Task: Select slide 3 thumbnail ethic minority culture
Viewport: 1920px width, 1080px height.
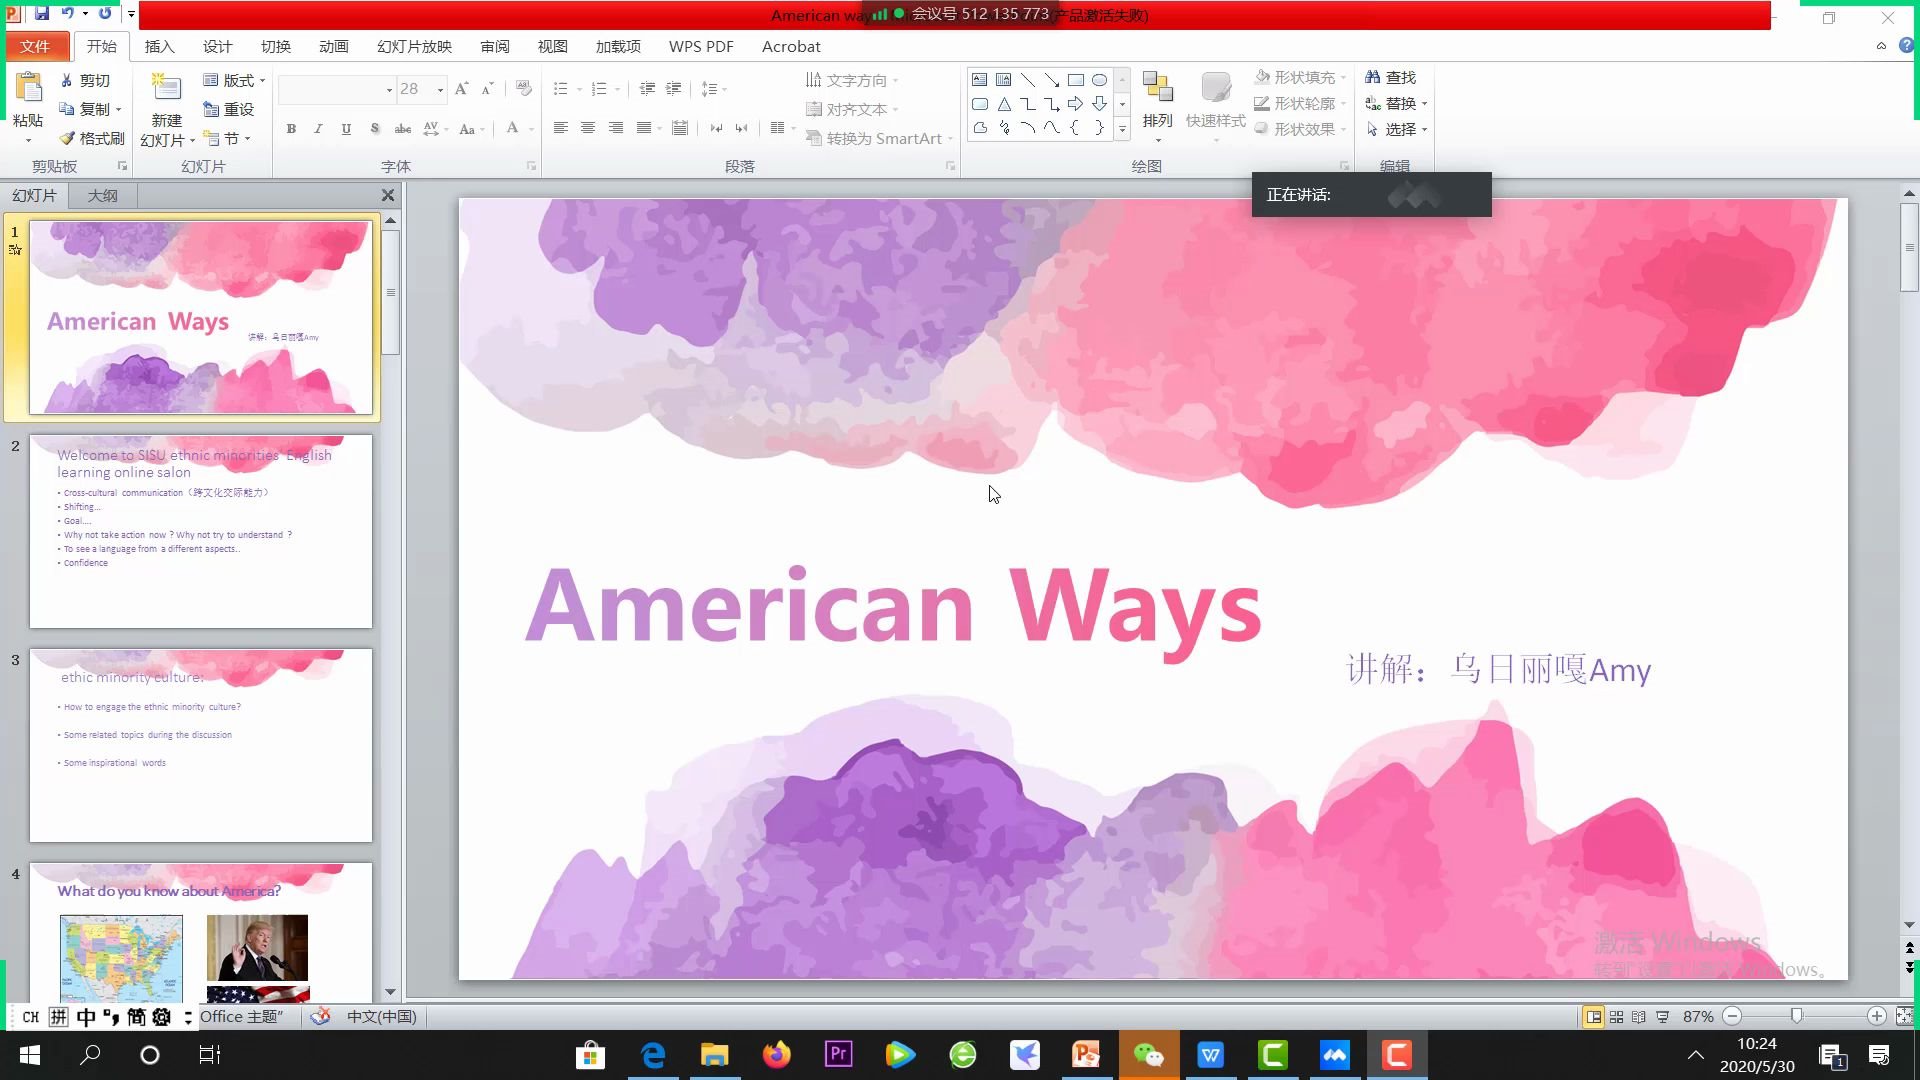Action: (201, 745)
